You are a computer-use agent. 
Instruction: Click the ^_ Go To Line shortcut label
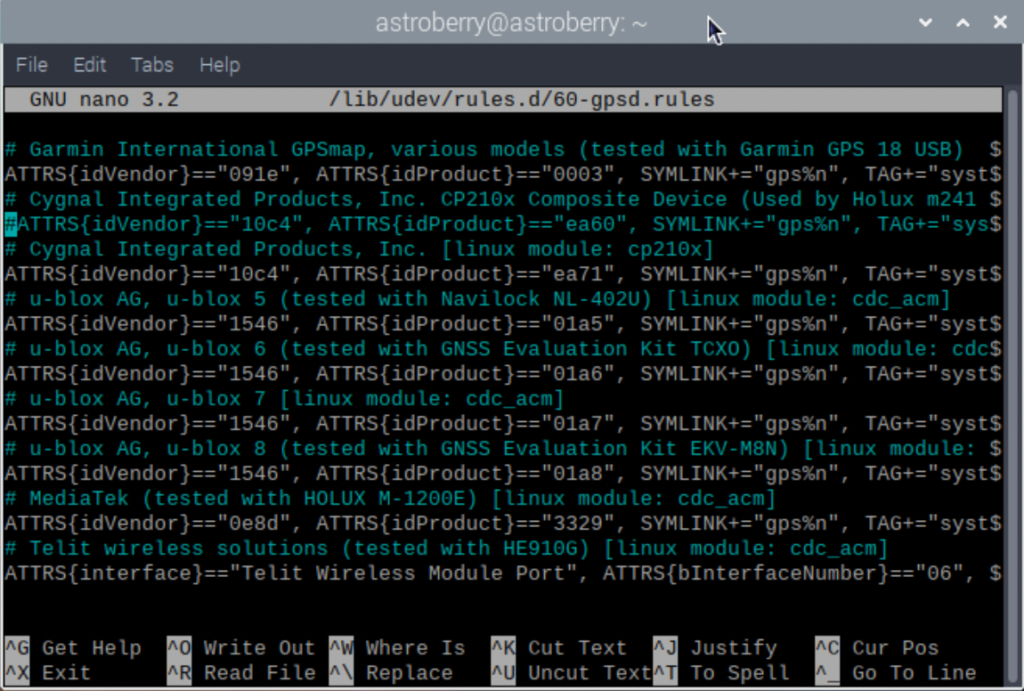click(896, 673)
